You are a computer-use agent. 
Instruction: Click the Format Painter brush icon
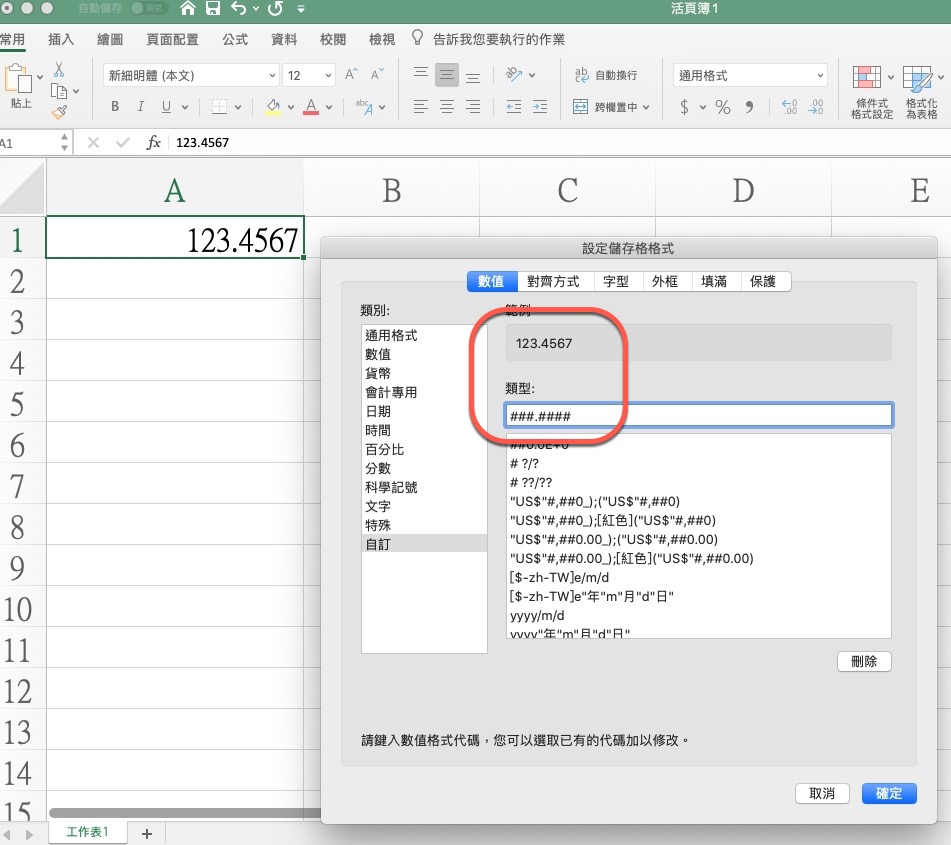(x=59, y=112)
